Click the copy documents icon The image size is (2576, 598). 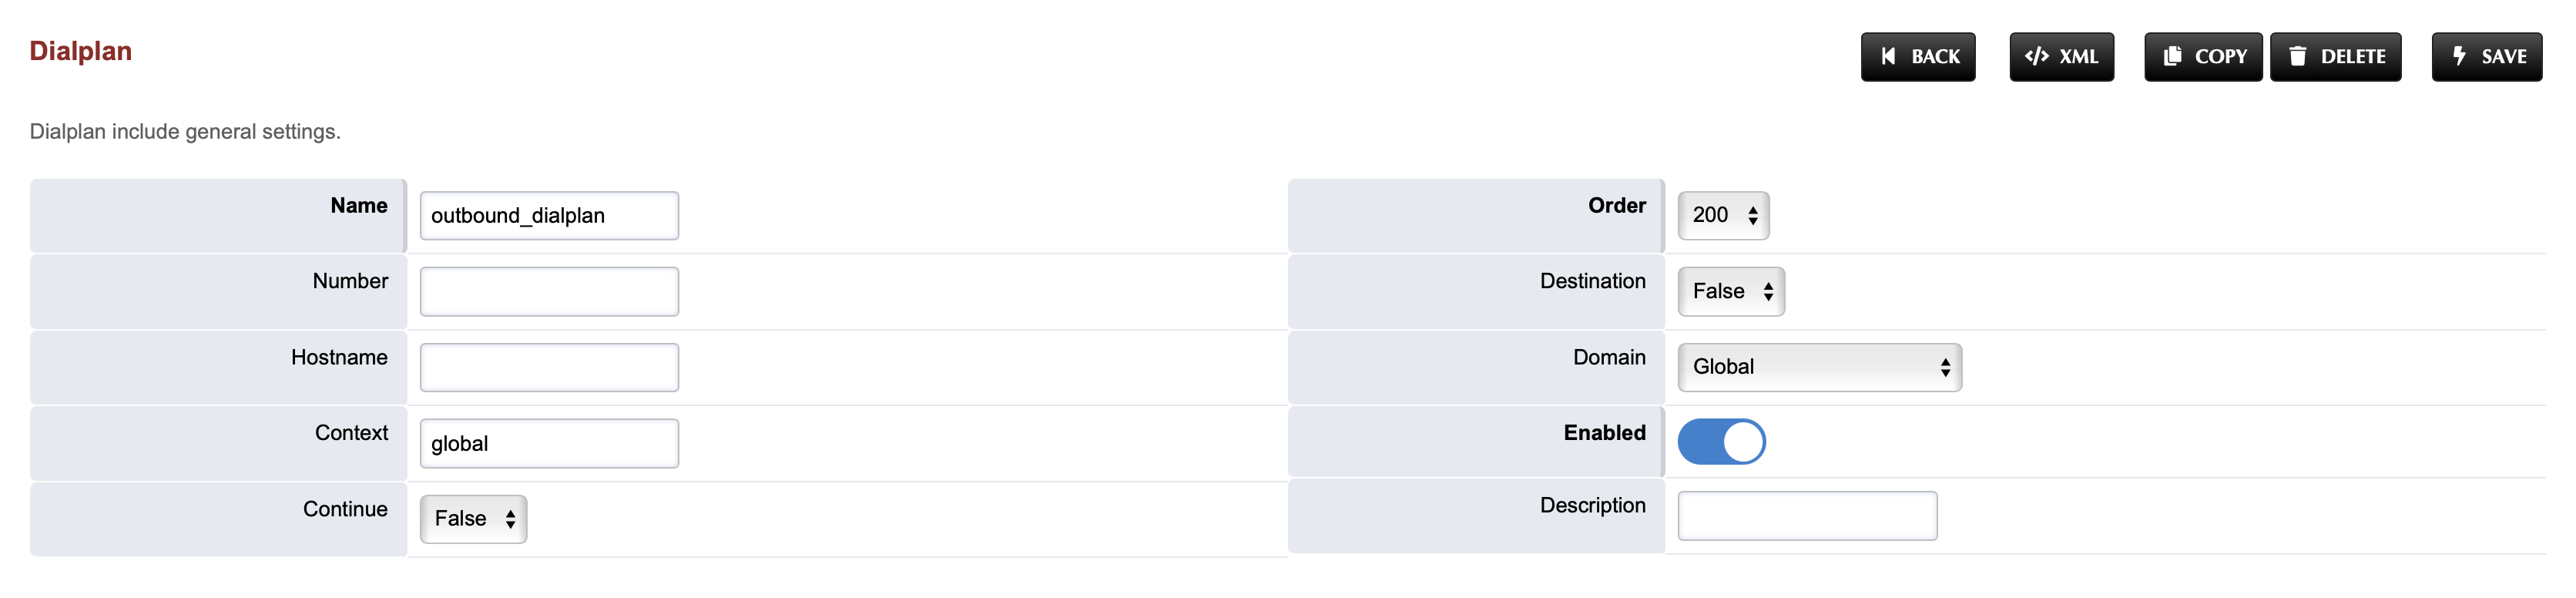tap(2172, 57)
